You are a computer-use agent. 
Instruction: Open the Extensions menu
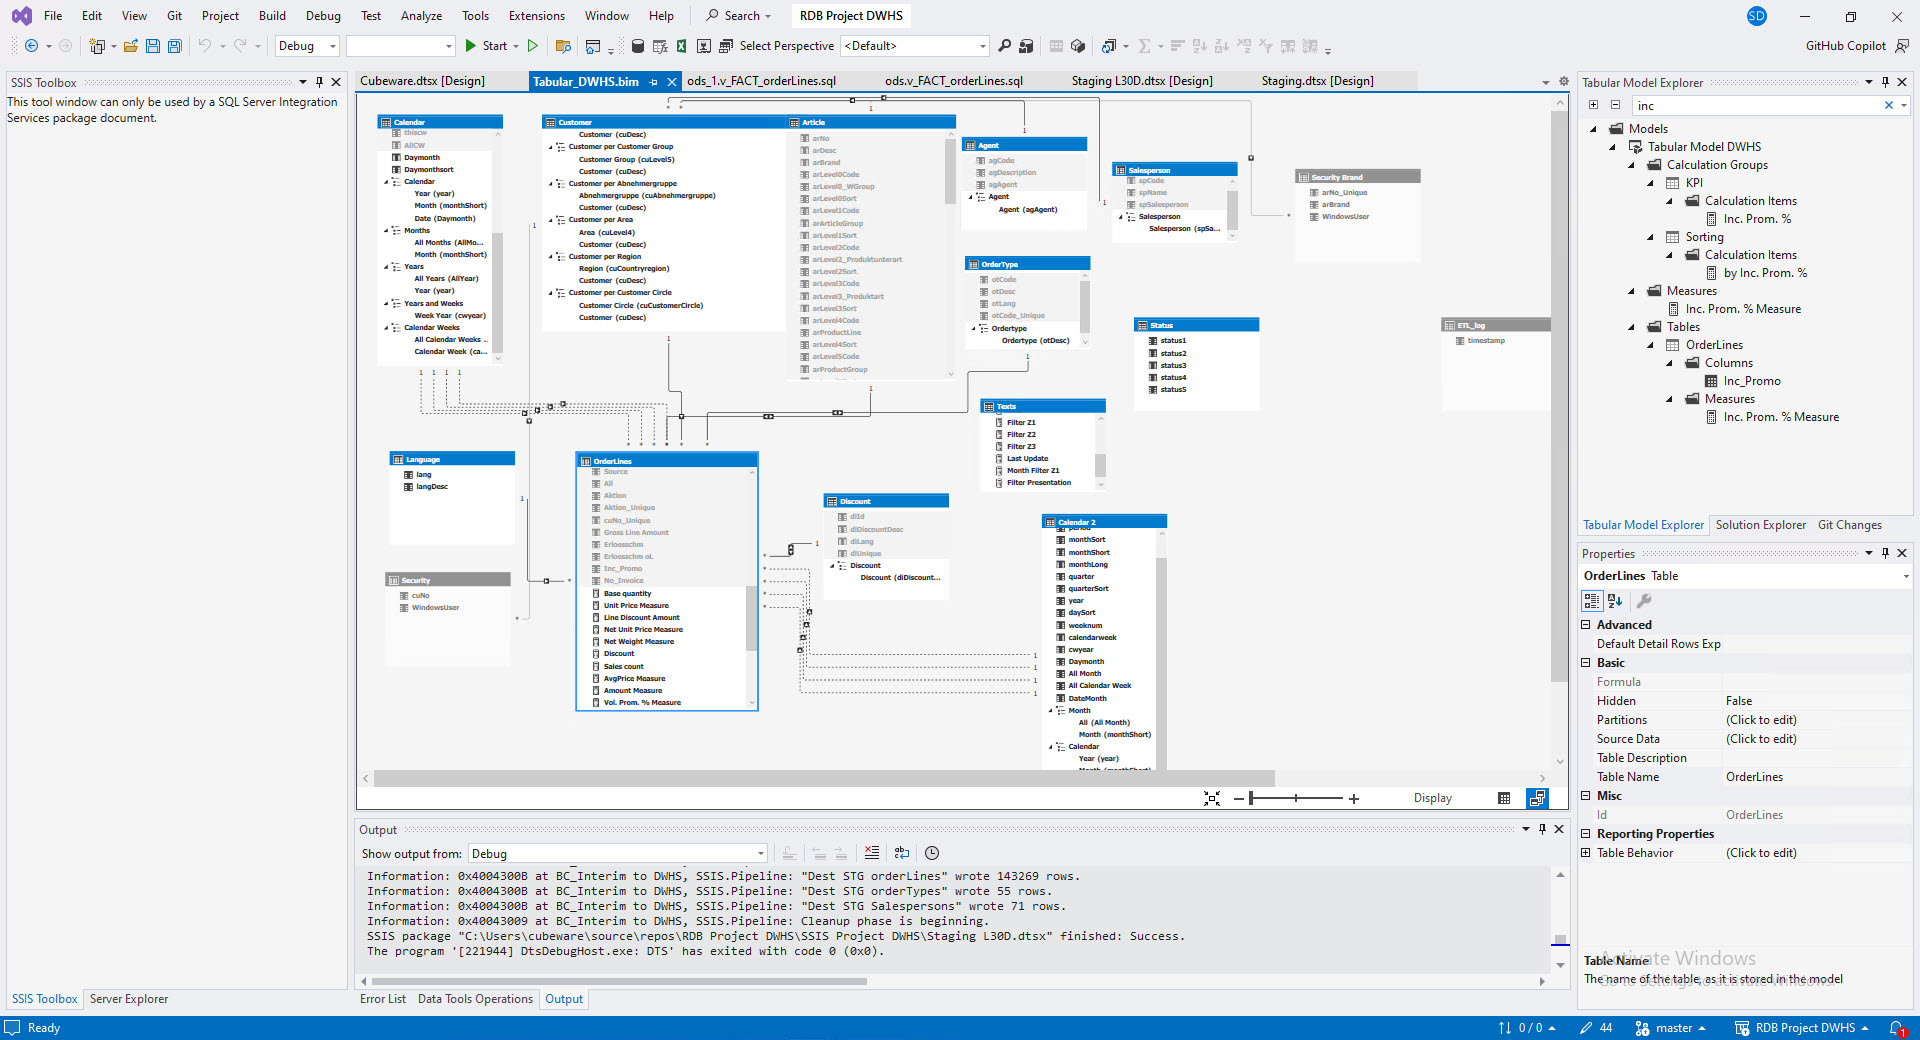point(536,16)
